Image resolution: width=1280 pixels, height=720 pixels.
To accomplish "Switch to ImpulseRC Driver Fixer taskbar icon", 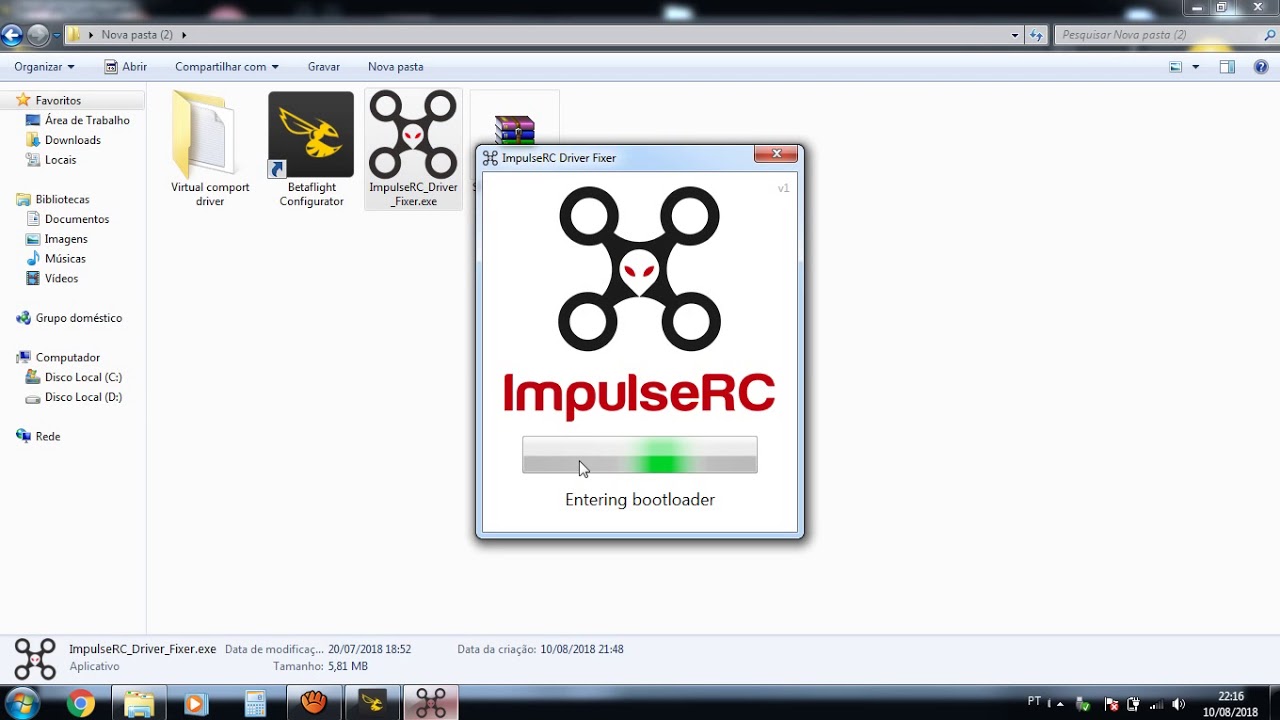I will pyautogui.click(x=430, y=703).
